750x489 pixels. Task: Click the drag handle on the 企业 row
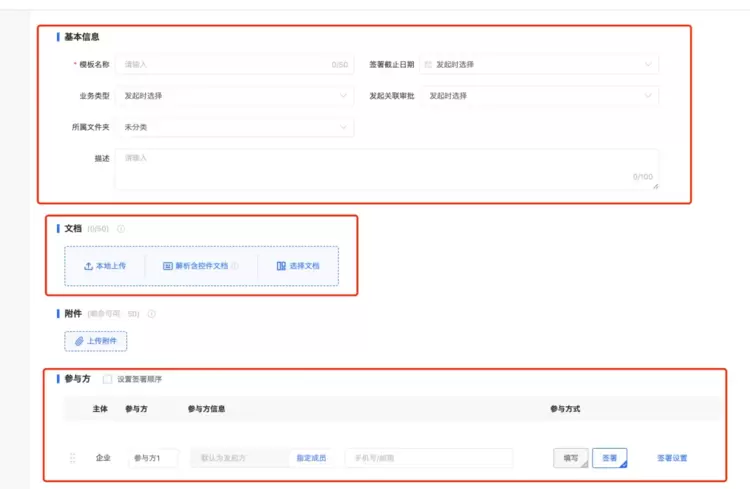(x=72, y=458)
